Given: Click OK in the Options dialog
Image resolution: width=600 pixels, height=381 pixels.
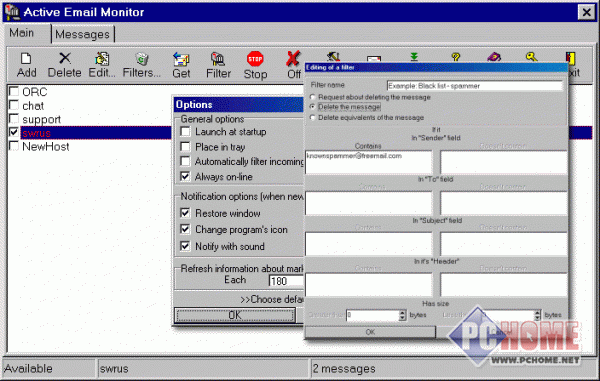Looking at the screenshot, I should (235, 315).
